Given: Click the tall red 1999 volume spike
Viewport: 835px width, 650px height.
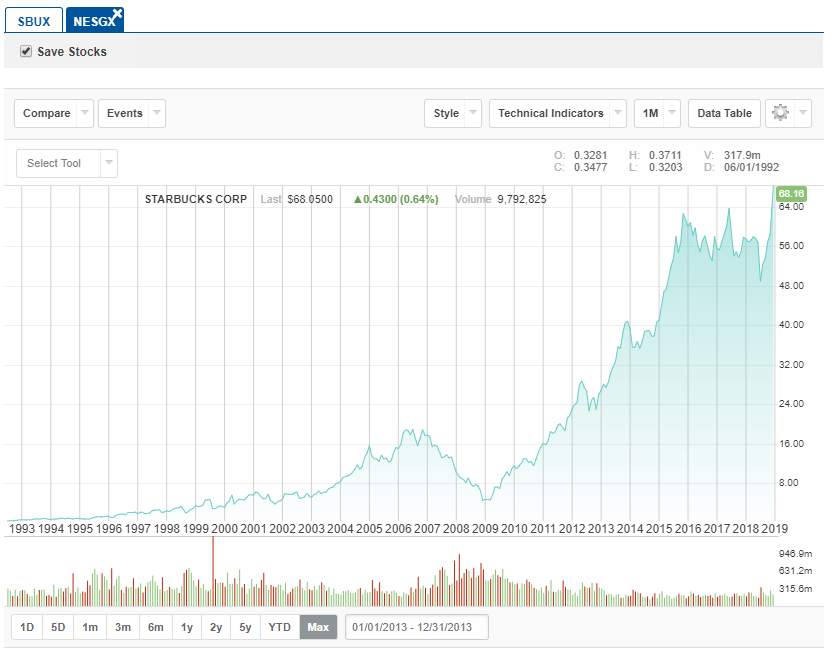Looking at the screenshot, I should coord(213,571).
